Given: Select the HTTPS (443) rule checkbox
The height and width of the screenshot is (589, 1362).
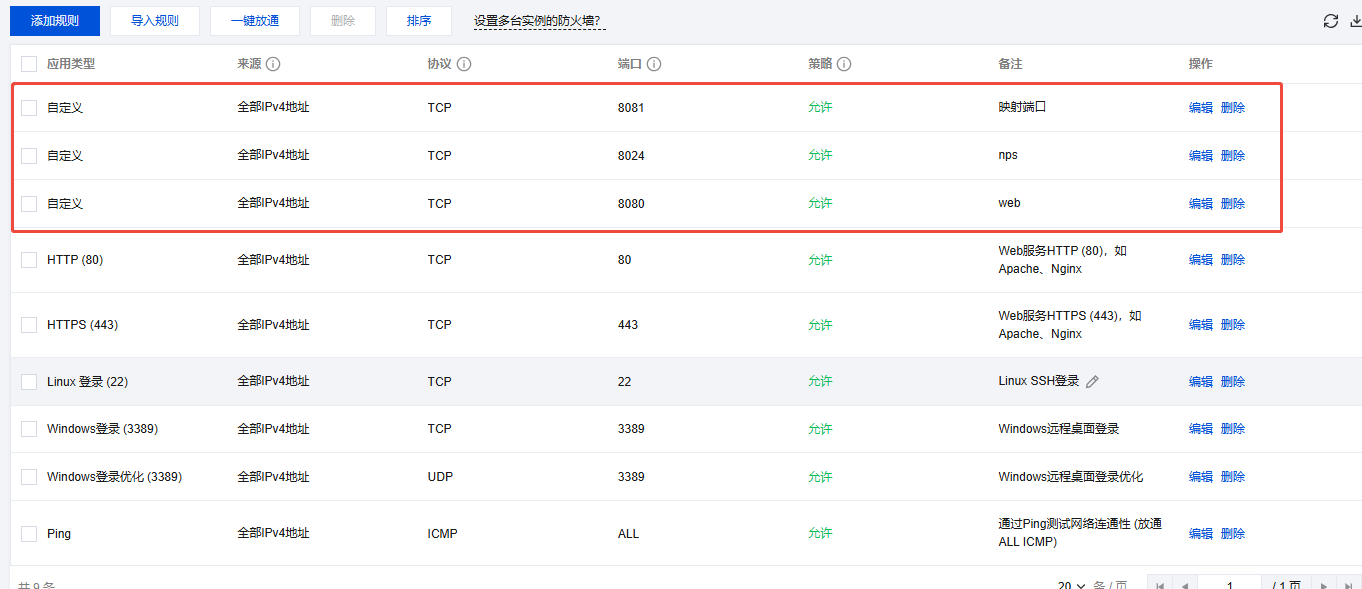Looking at the screenshot, I should [x=29, y=325].
